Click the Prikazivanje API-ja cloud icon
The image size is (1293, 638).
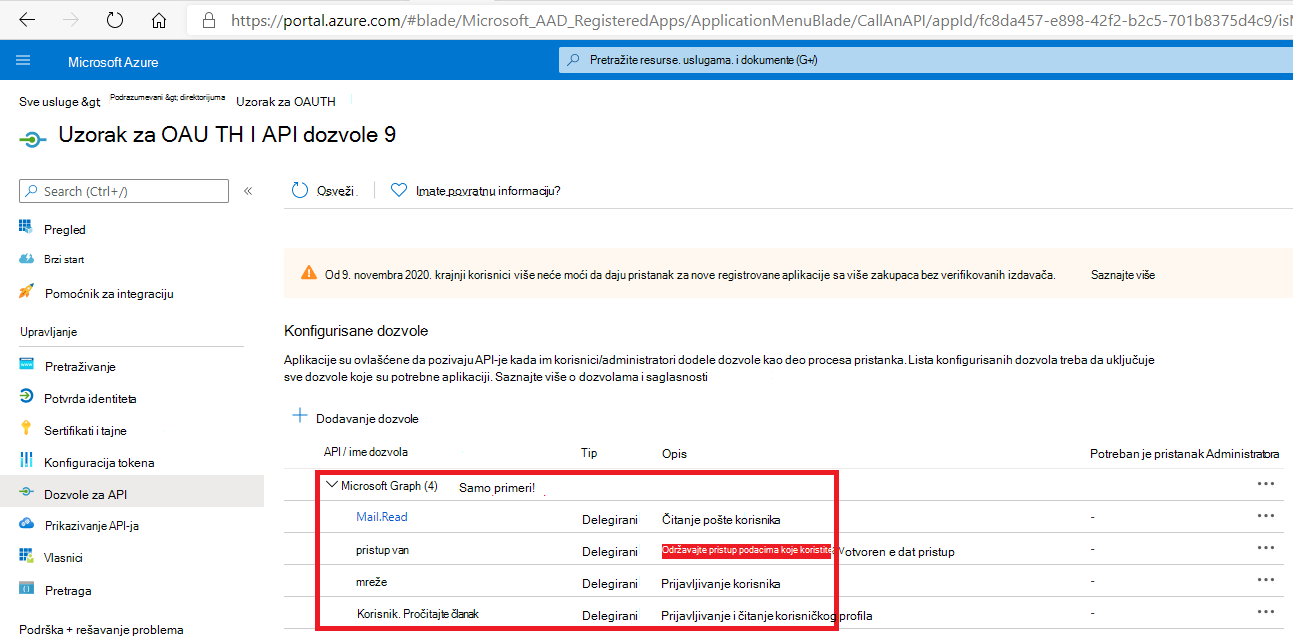point(27,525)
